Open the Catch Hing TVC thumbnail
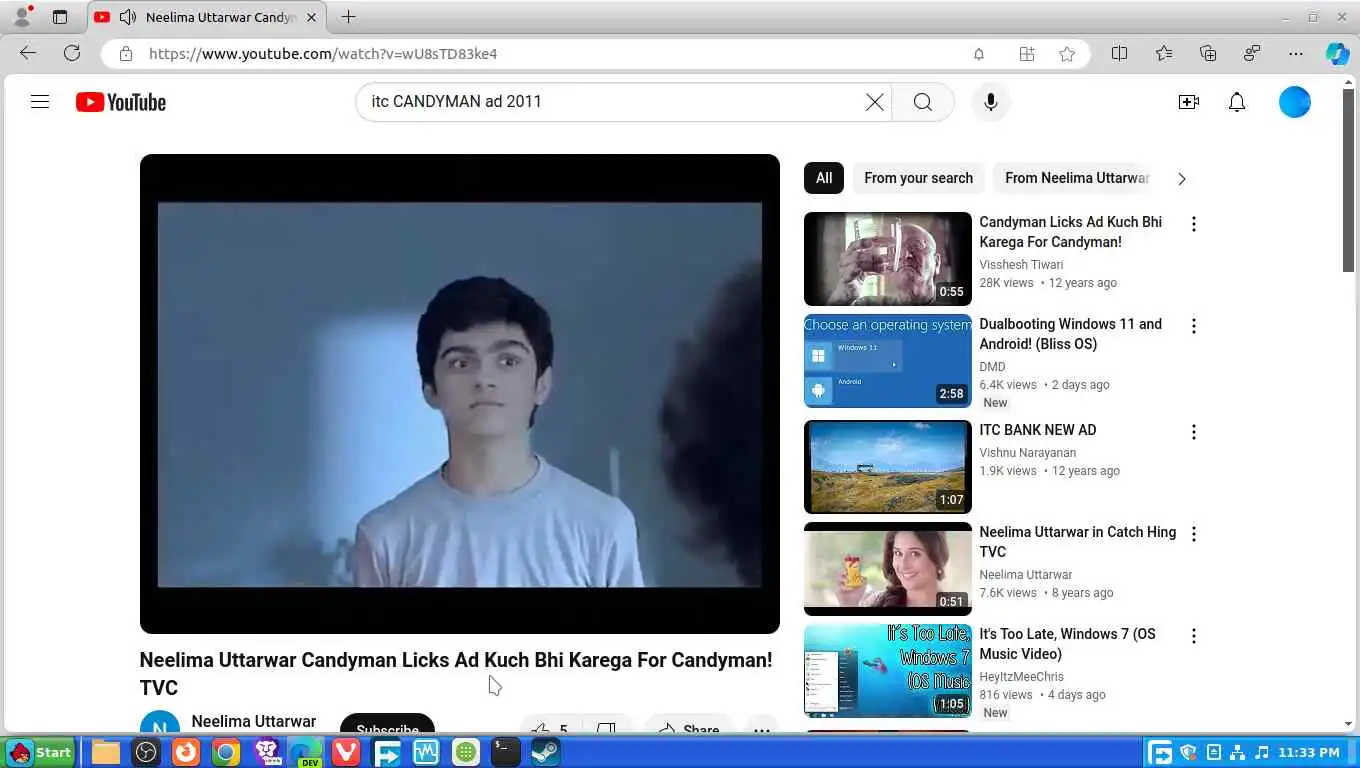The height and width of the screenshot is (768, 1360). pos(888,569)
